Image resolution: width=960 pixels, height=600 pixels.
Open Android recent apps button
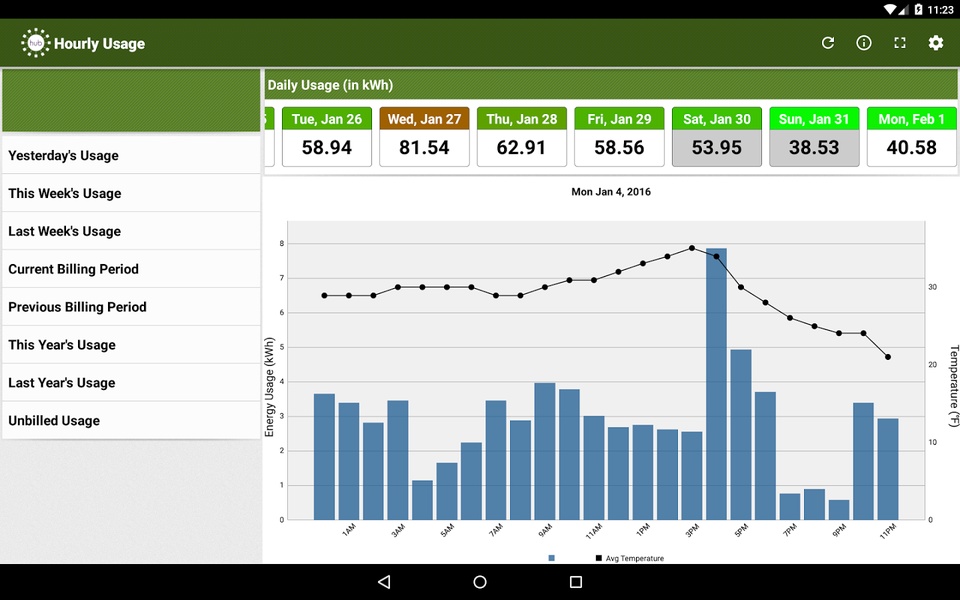(x=576, y=582)
